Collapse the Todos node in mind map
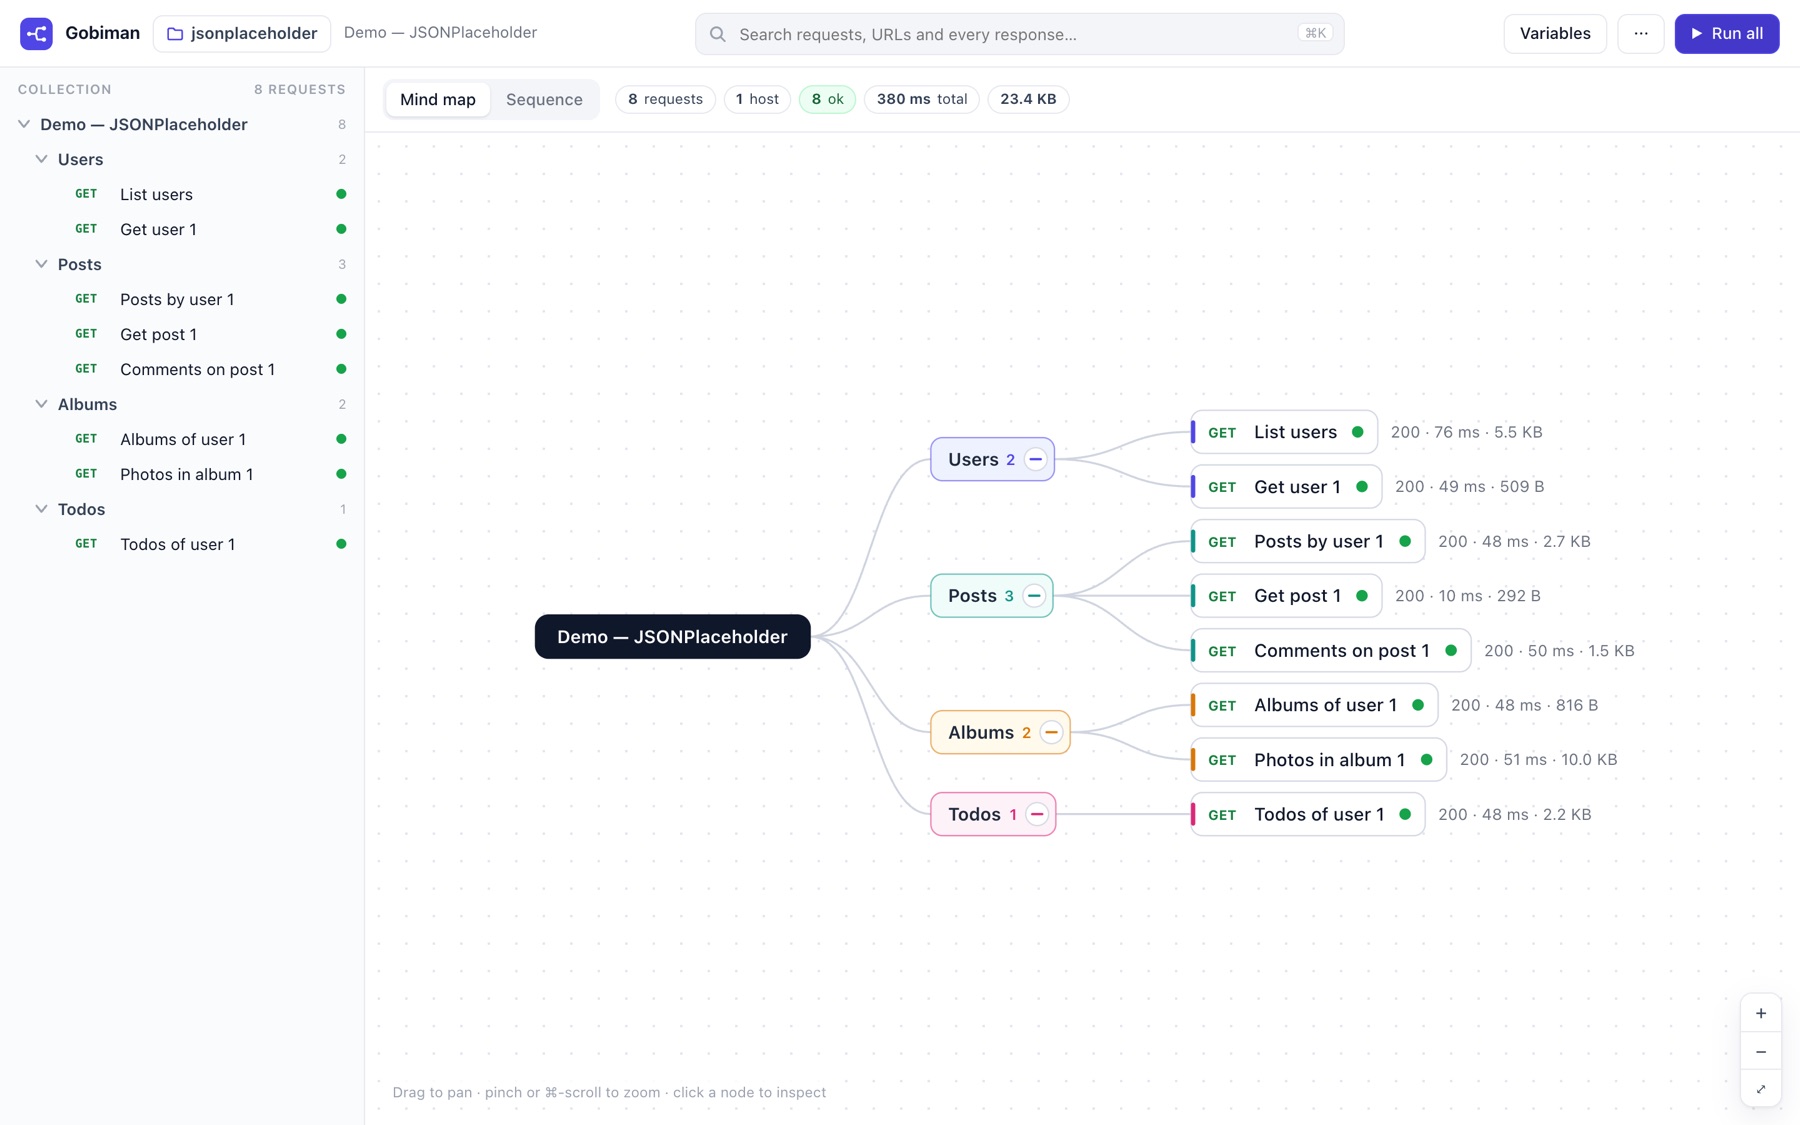Image resolution: width=1800 pixels, height=1125 pixels. pyautogui.click(x=1037, y=814)
